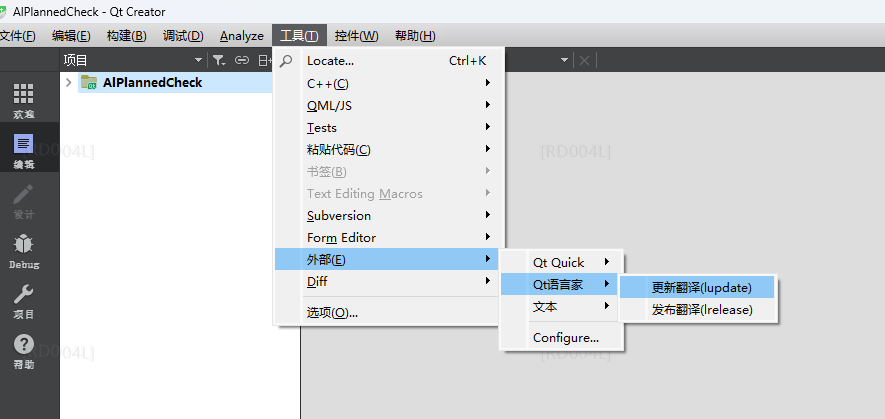Expand the QML/JS submenu
This screenshot has height=419, width=885.
coord(388,105)
